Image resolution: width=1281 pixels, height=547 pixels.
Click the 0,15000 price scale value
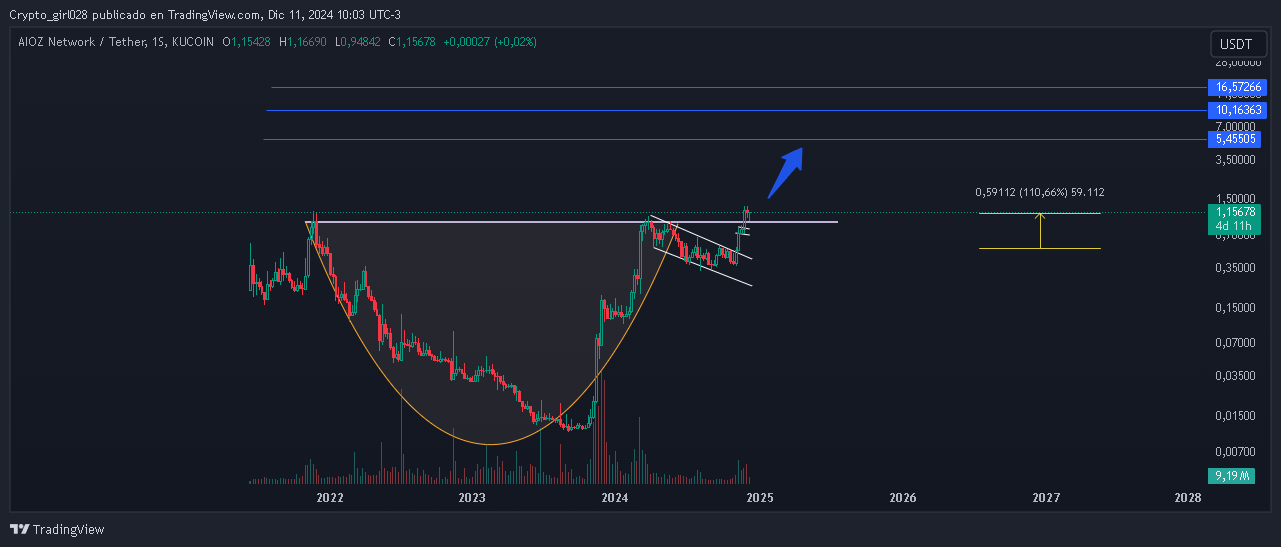tap(1235, 308)
